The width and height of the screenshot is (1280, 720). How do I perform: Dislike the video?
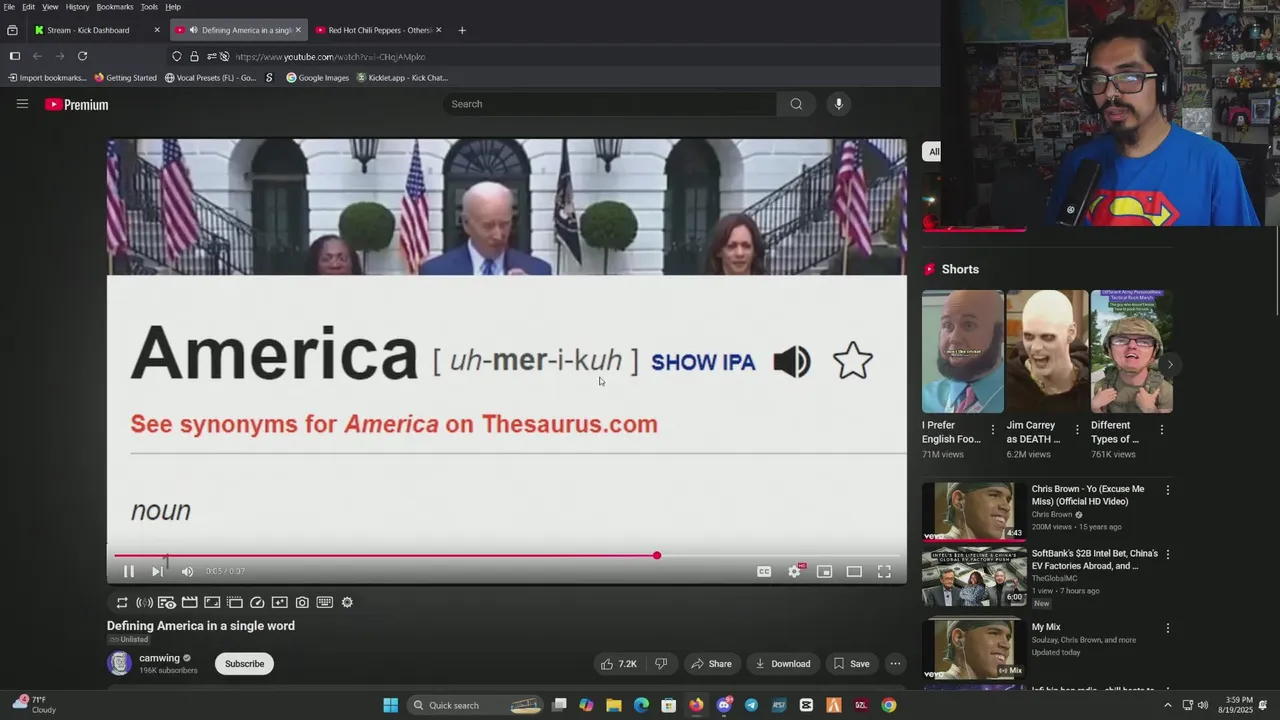click(661, 664)
